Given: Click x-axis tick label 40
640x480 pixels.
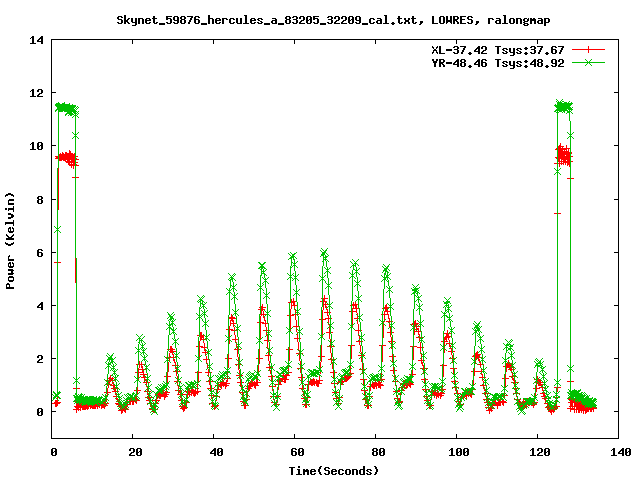Looking at the screenshot, I should pyautogui.click(x=216, y=452).
